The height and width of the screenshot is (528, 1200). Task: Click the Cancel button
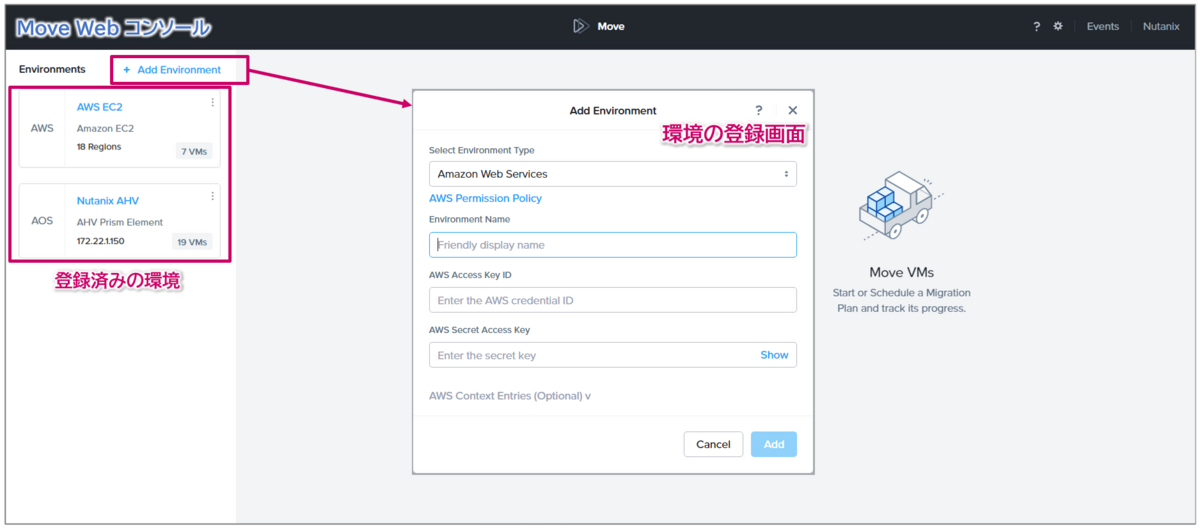tap(713, 444)
